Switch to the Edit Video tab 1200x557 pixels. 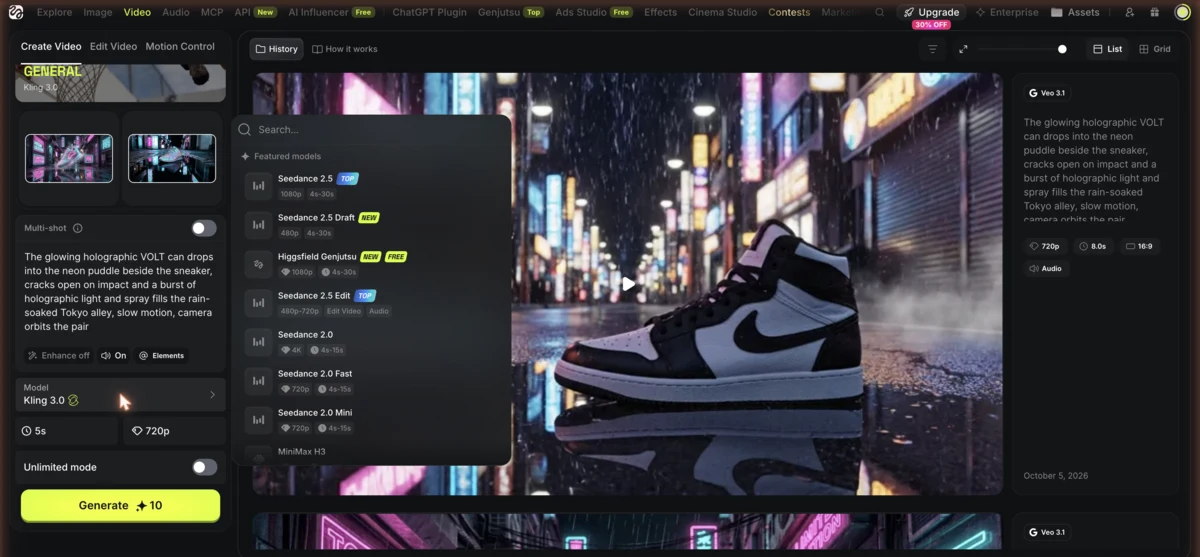click(113, 46)
